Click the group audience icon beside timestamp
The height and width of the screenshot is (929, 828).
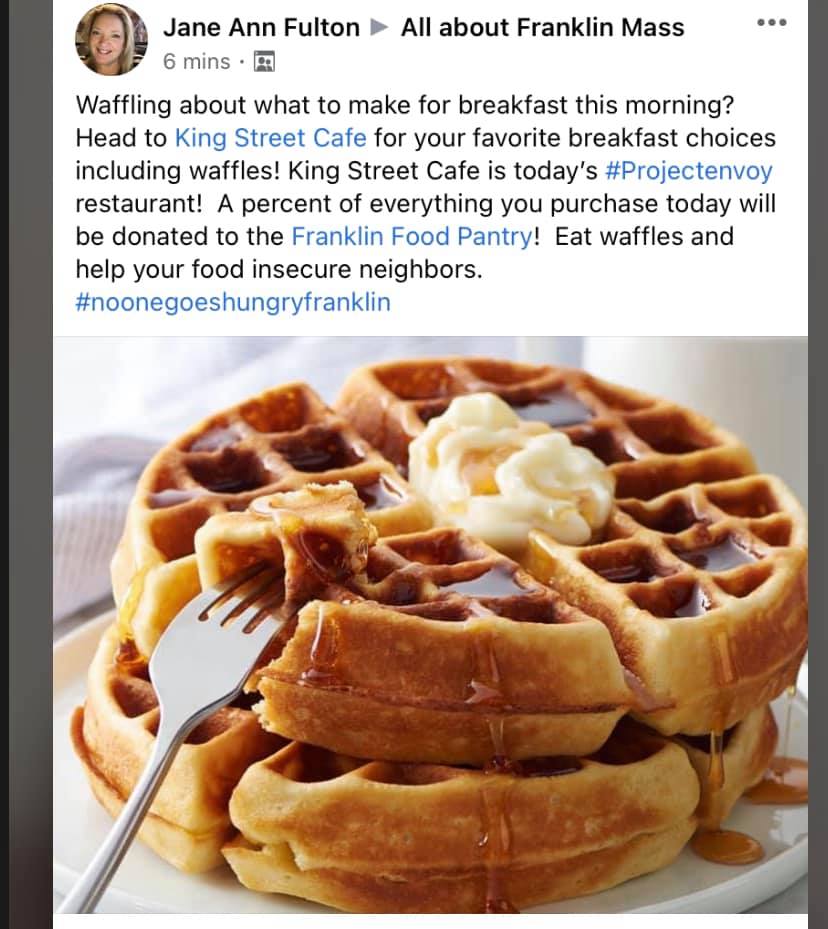tap(264, 62)
